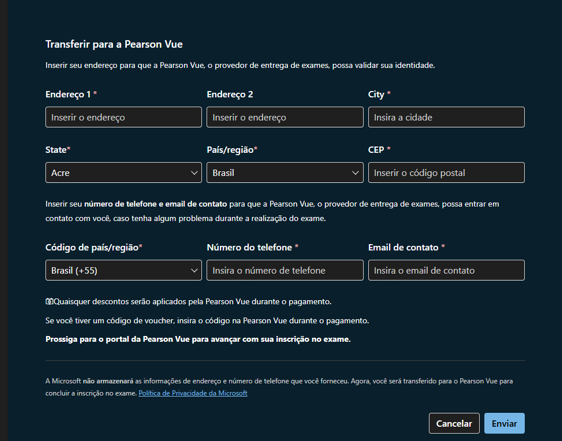
Task: Open the State dropdown showing Acre
Action: 123,172
